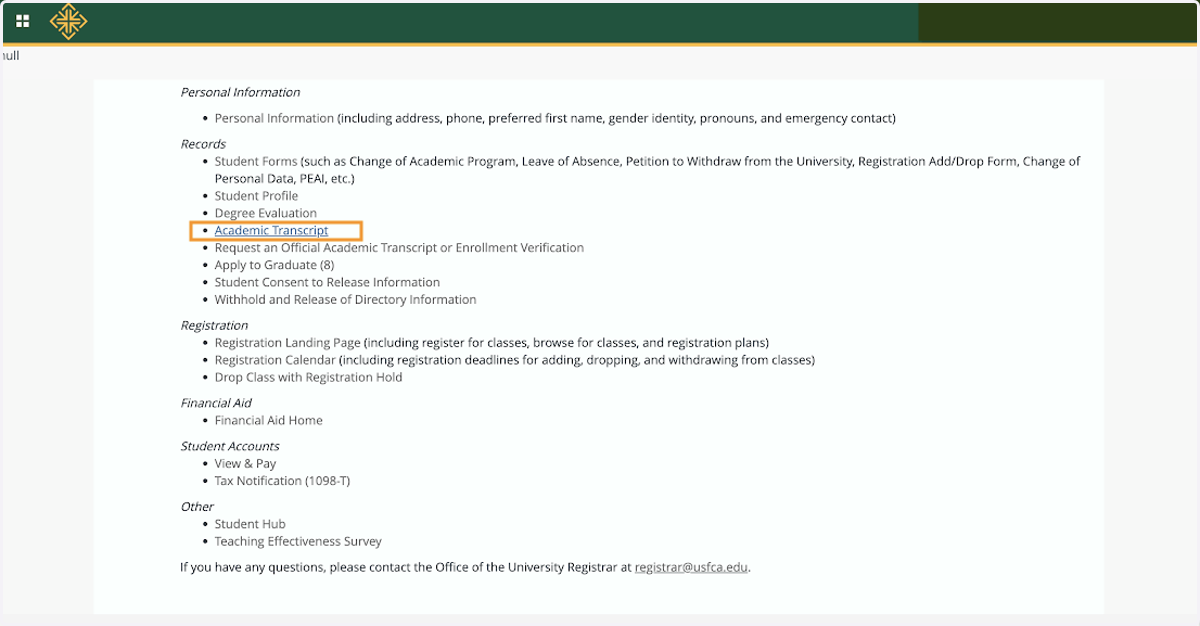Click the university crest logo
The height and width of the screenshot is (626, 1200).
68,21
